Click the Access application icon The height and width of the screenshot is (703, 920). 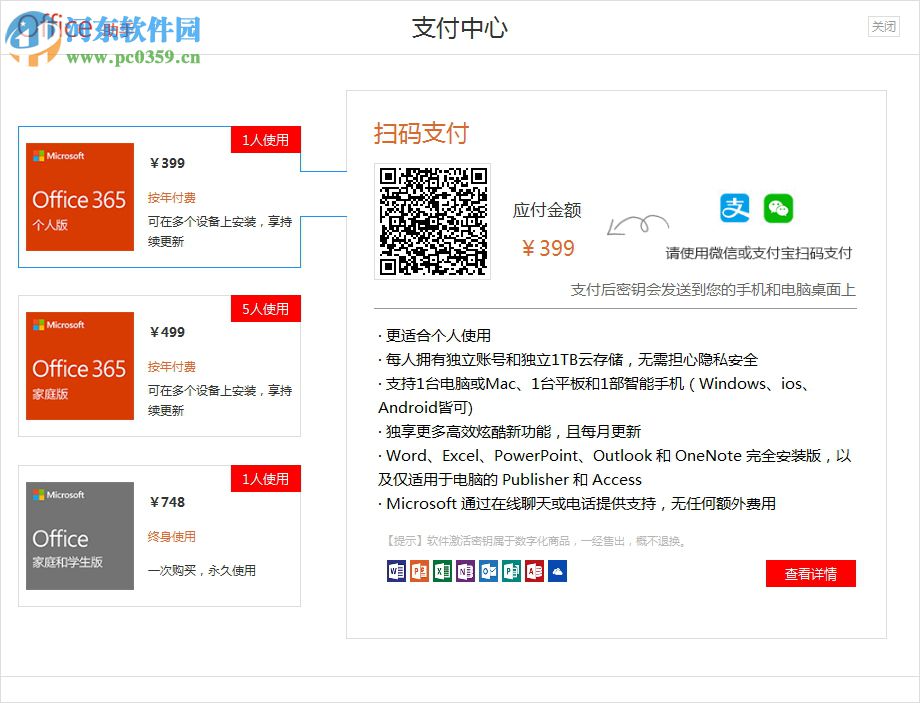535,571
